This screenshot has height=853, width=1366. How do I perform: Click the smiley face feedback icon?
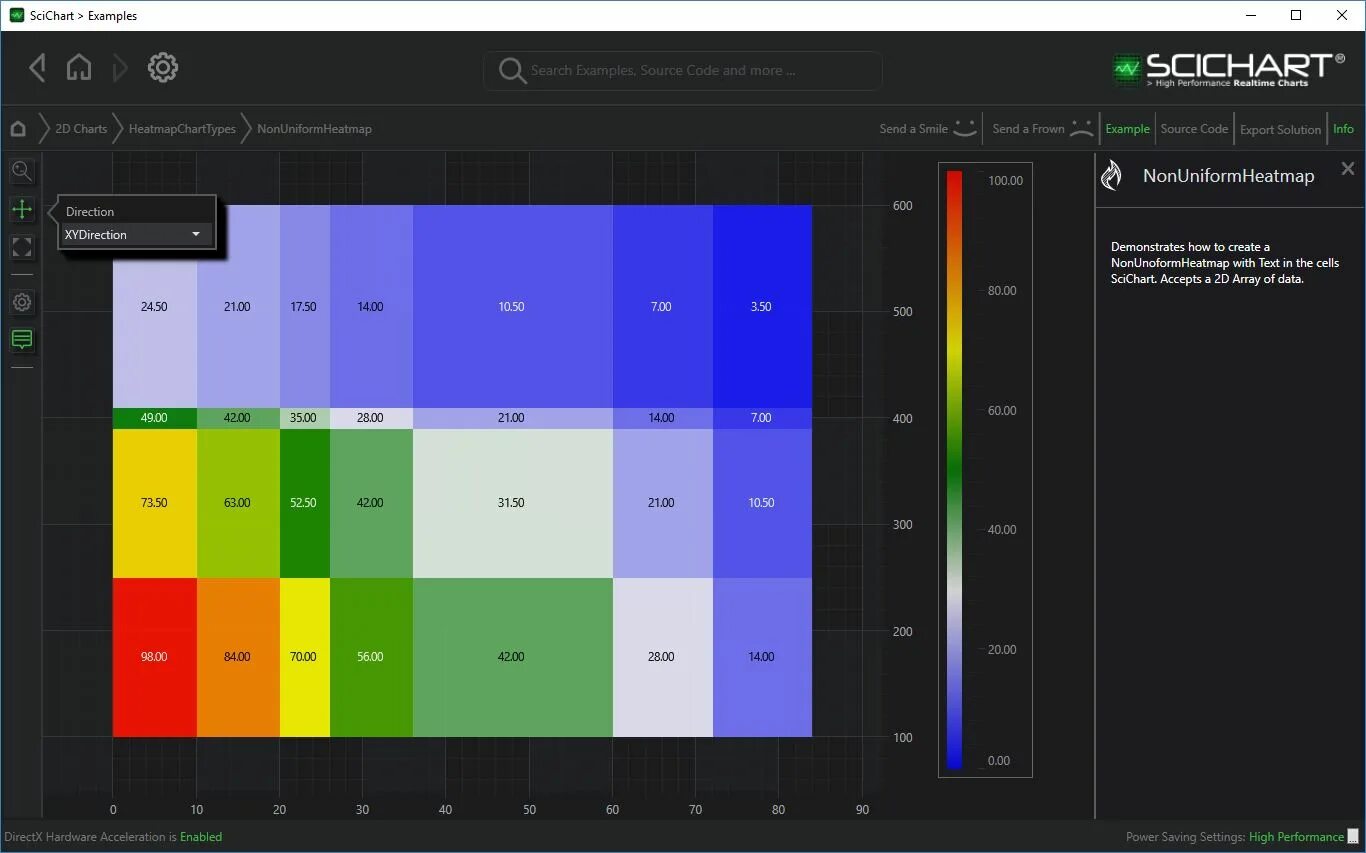click(965, 128)
